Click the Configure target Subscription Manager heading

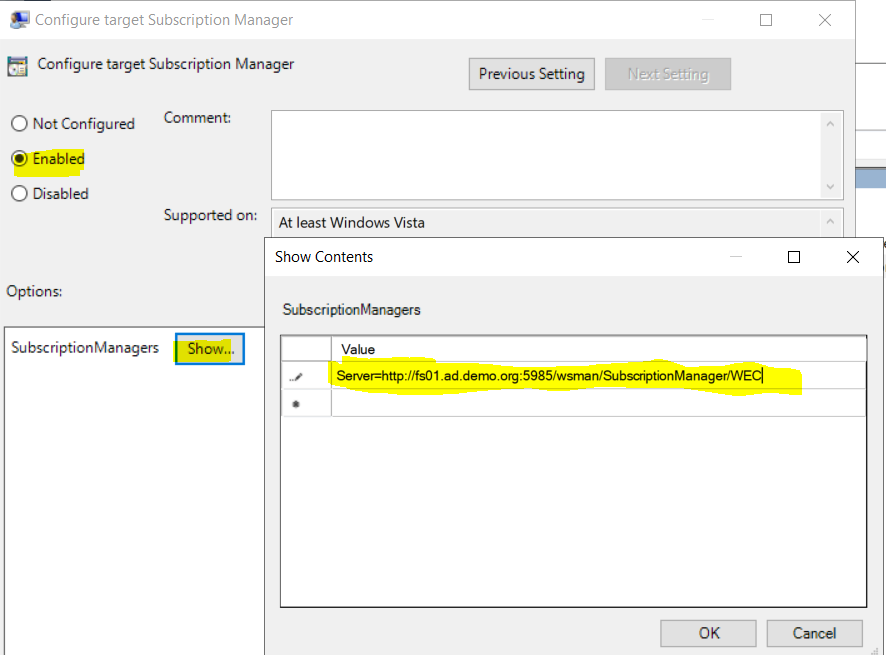point(165,64)
